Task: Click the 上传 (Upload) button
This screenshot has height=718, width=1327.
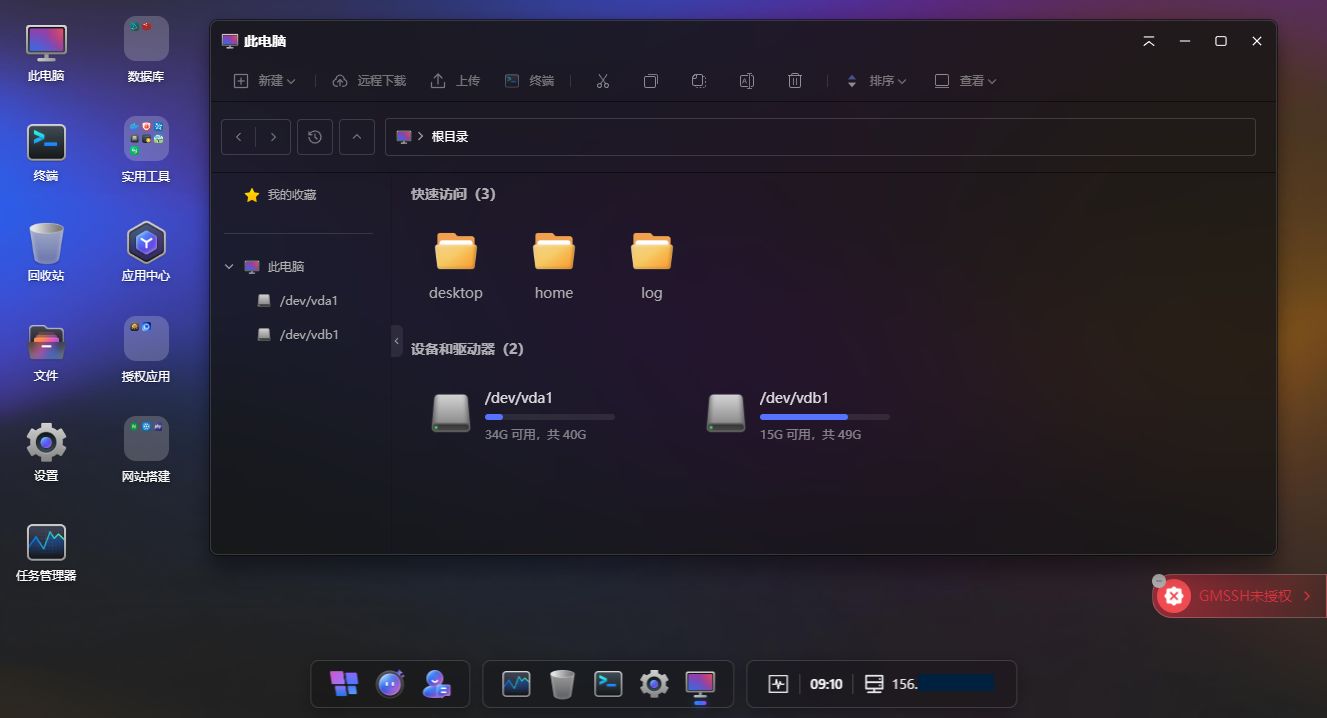Action: pos(455,81)
